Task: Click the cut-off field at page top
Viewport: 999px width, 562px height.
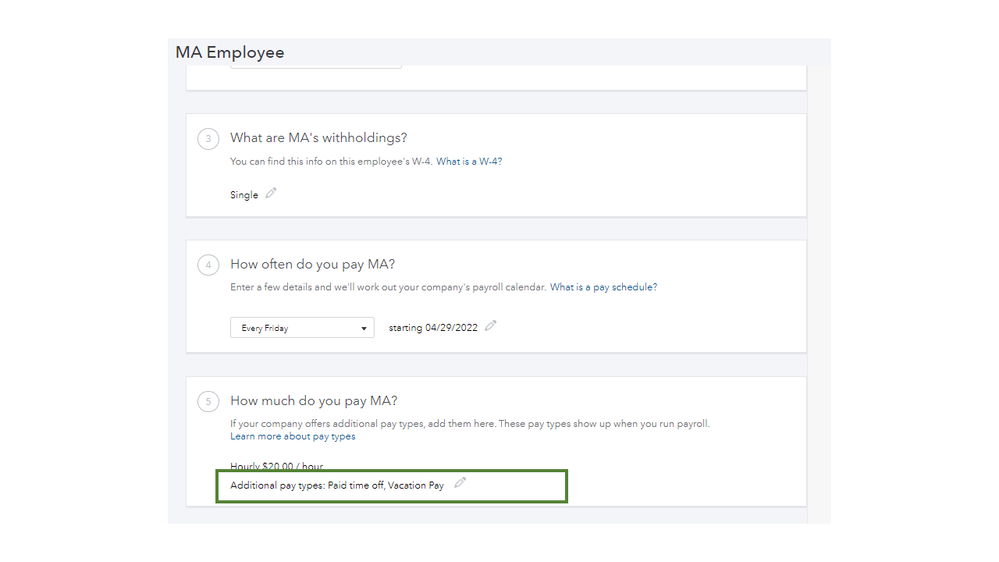Action: click(x=316, y=65)
